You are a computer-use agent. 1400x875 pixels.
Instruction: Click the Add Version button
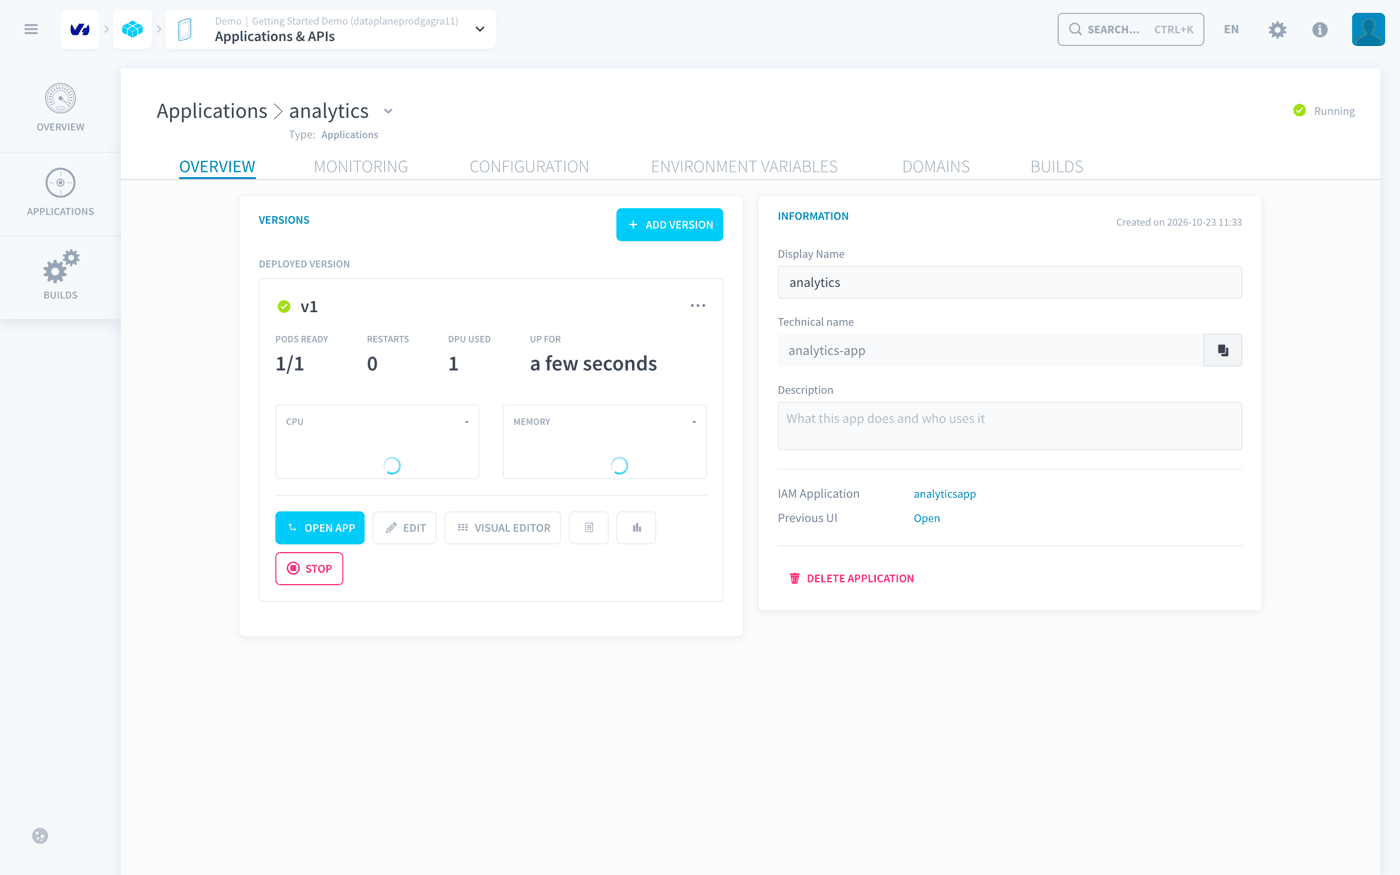[x=669, y=225]
